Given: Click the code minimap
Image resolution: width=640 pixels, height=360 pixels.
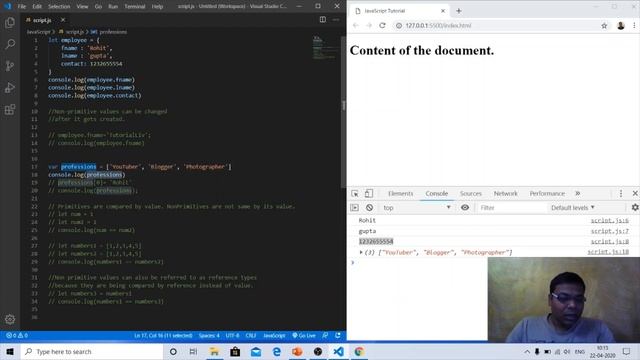Looking at the screenshot, I should pyautogui.click(x=326, y=48).
